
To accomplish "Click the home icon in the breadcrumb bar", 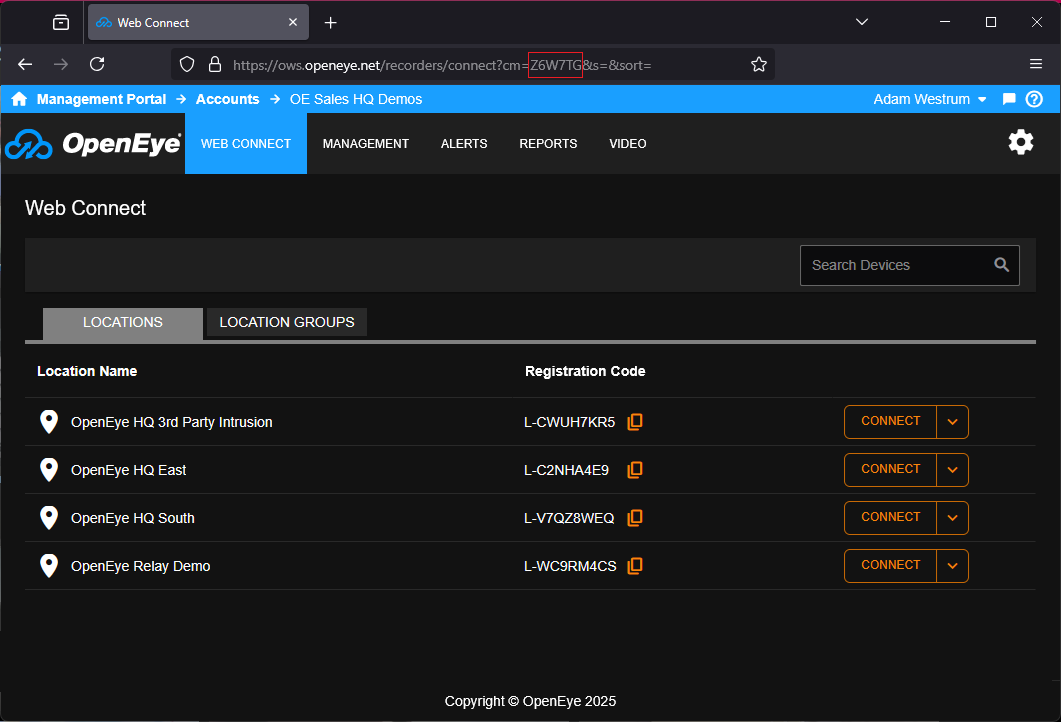I will point(19,99).
